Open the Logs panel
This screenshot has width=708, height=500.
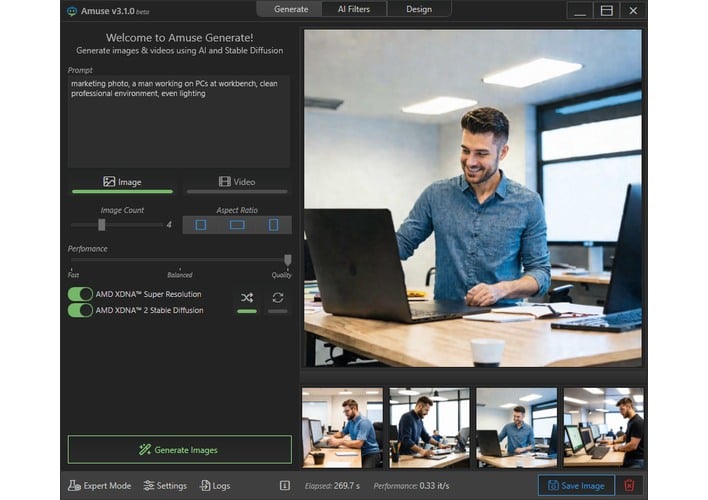[x=214, y=486]
